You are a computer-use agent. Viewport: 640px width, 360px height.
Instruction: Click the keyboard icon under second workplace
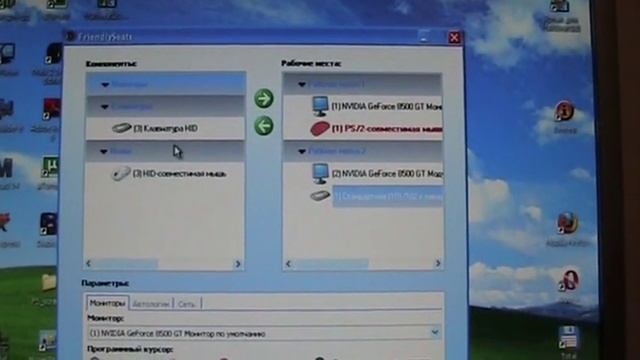point(320,196)
